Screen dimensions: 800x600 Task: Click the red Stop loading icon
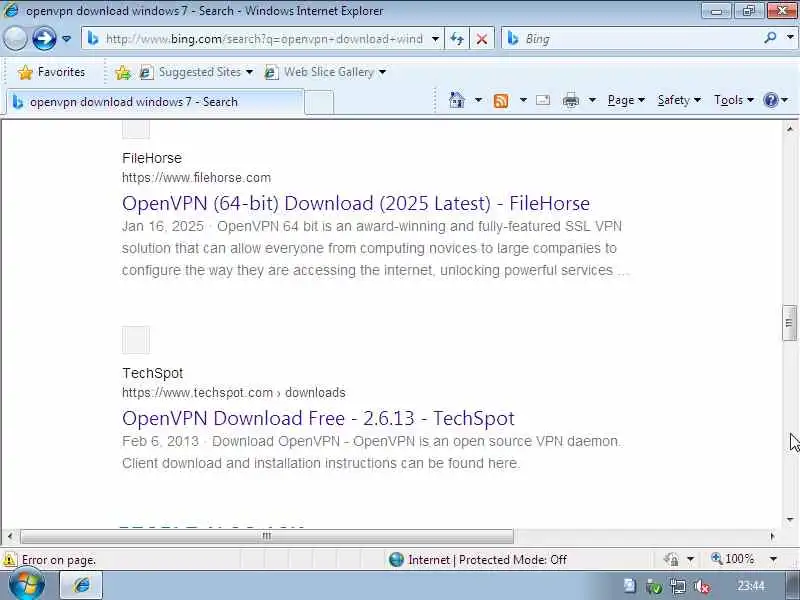click(481, 39)
